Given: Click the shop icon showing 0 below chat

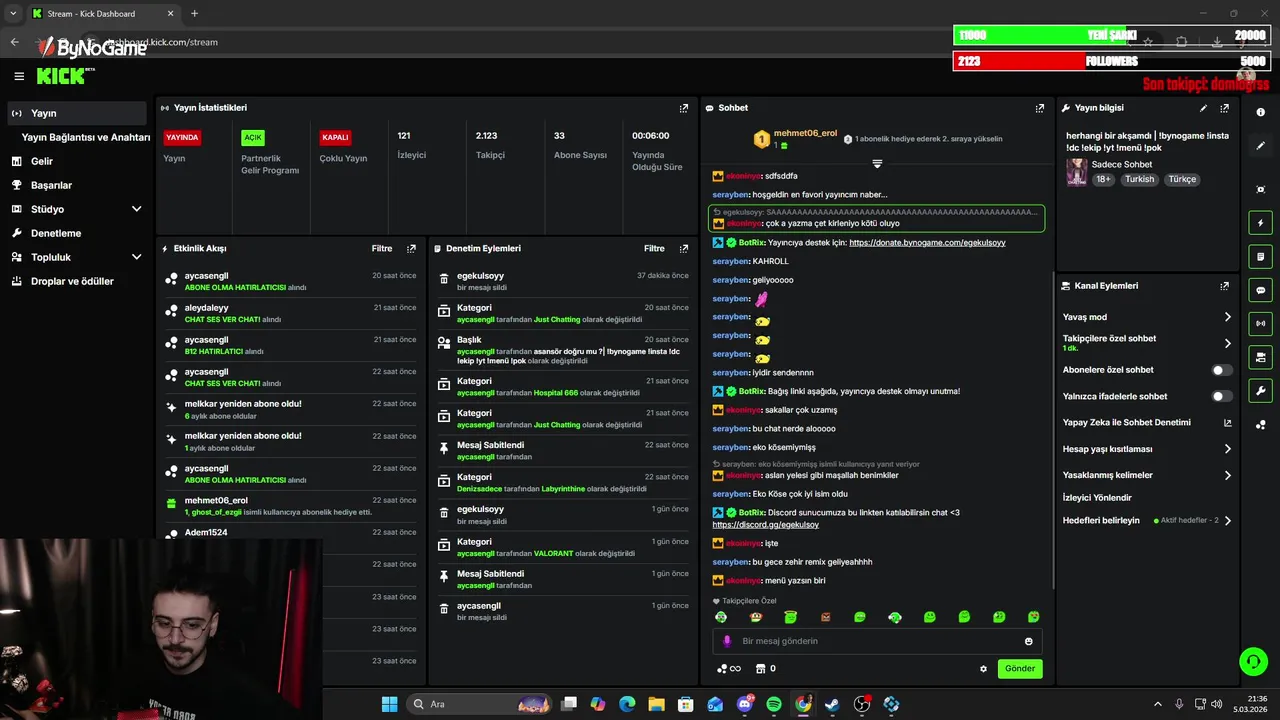Looking at the screenshot, I should point(765,669).
